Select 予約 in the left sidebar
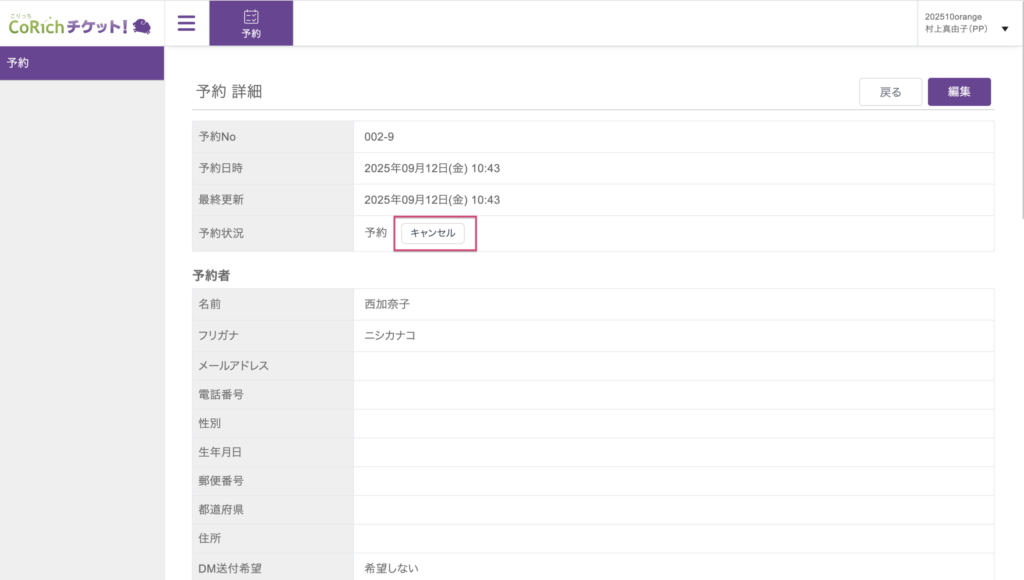 18,63
